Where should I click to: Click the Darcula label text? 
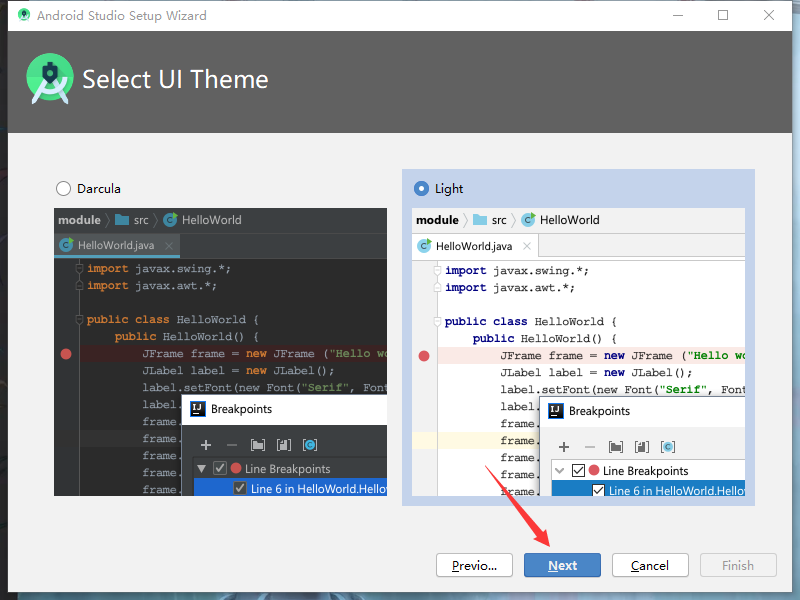[99, 189]
